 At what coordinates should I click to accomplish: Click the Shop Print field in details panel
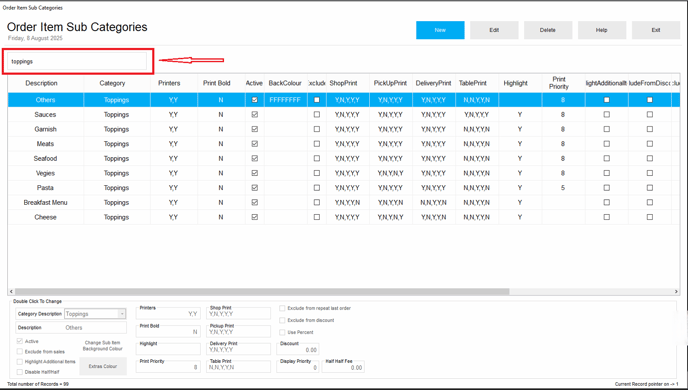238,313
